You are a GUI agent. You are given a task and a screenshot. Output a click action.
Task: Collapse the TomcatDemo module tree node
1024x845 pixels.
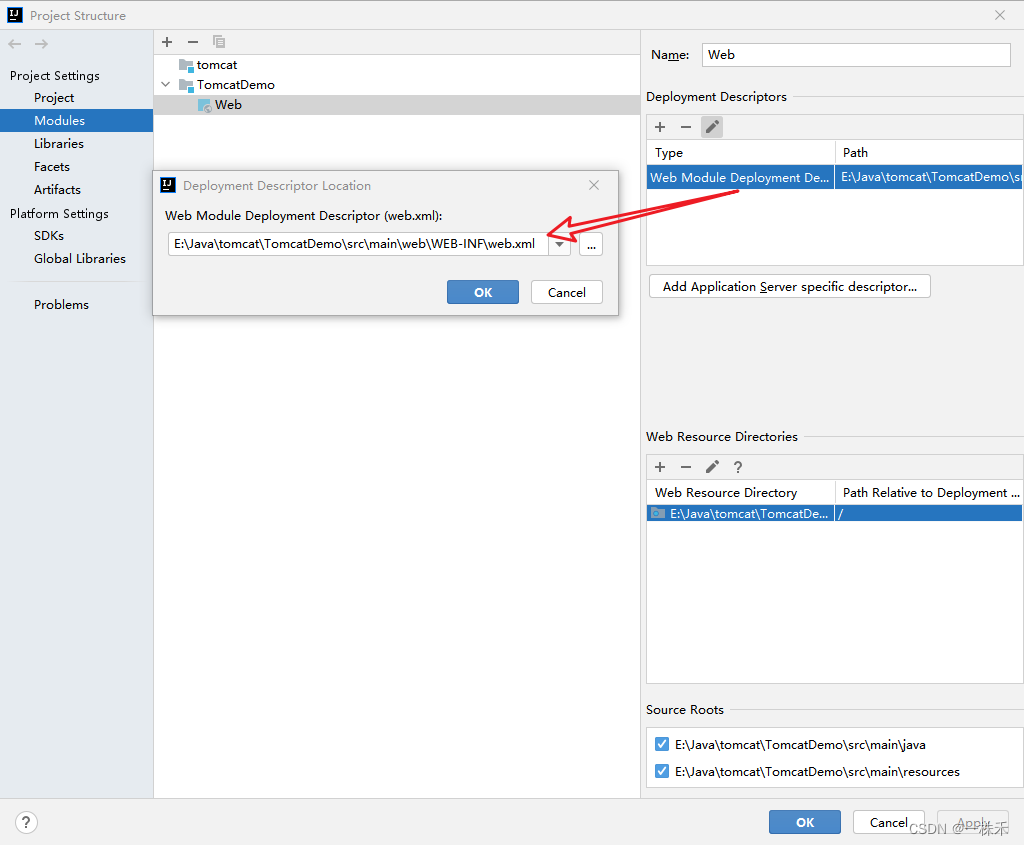166,84
